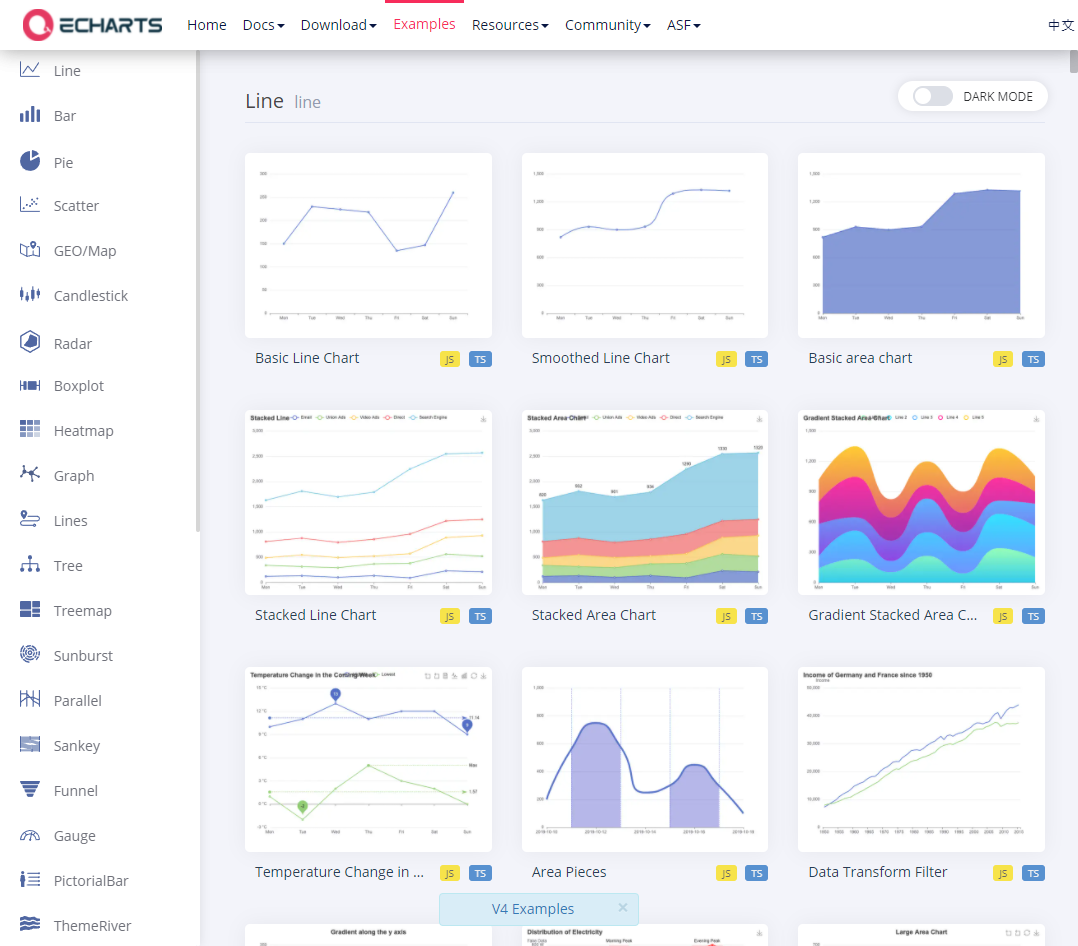Click the Pie chart icon in sidebar
The image size is (1078, 946).
30,161
